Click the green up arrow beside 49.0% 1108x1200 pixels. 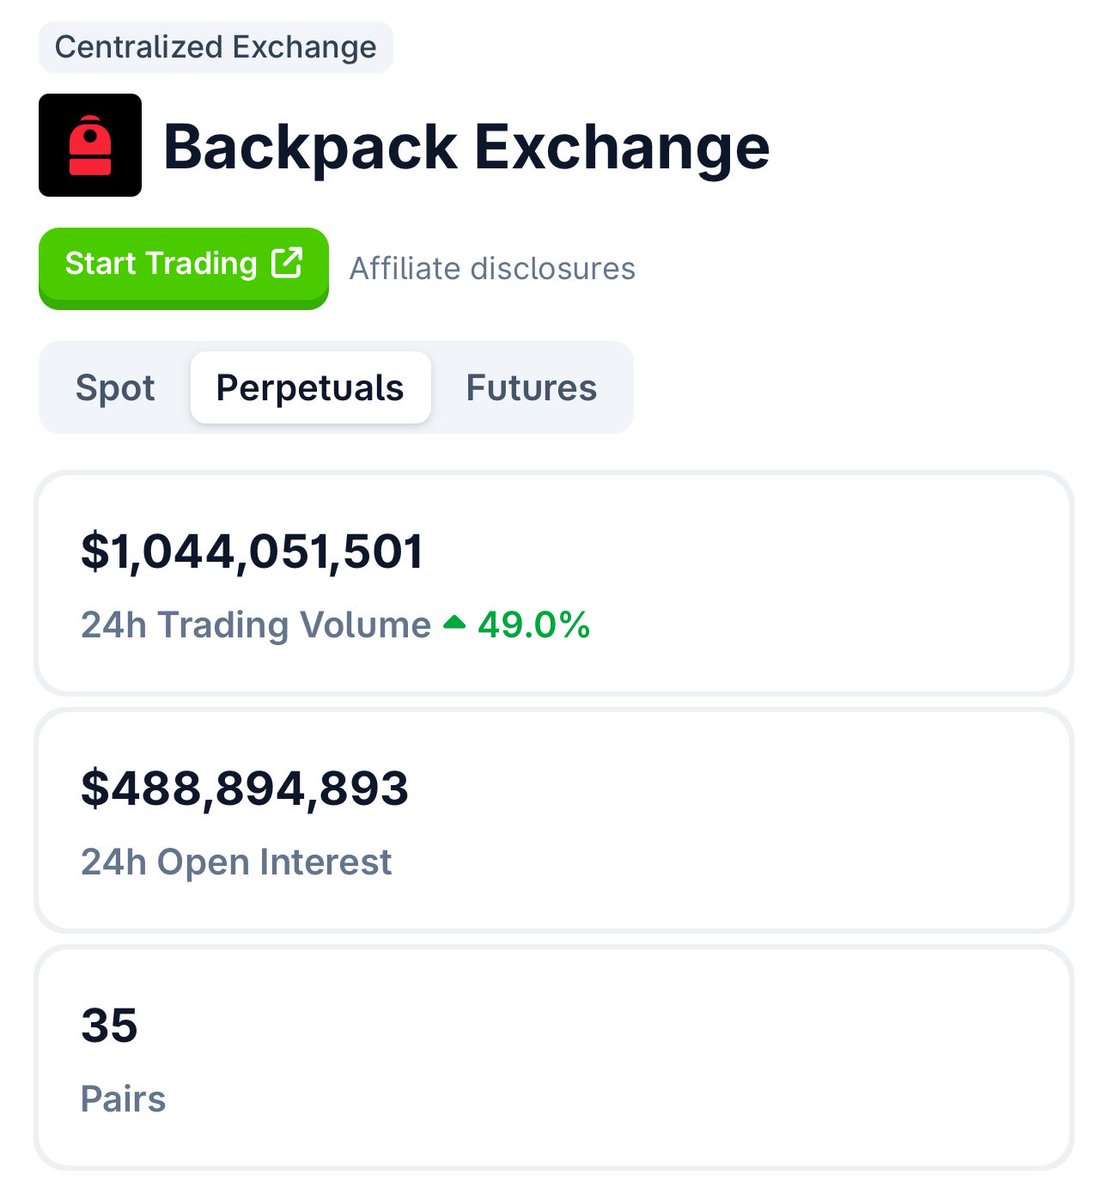tap(454, 622)
